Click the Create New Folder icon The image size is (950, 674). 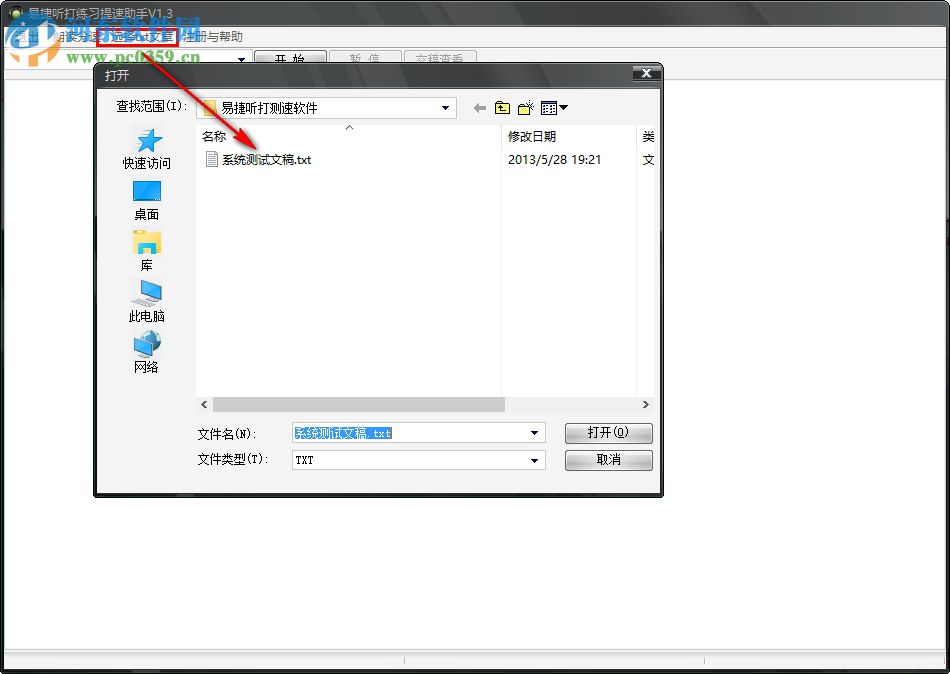coord(523,107)
